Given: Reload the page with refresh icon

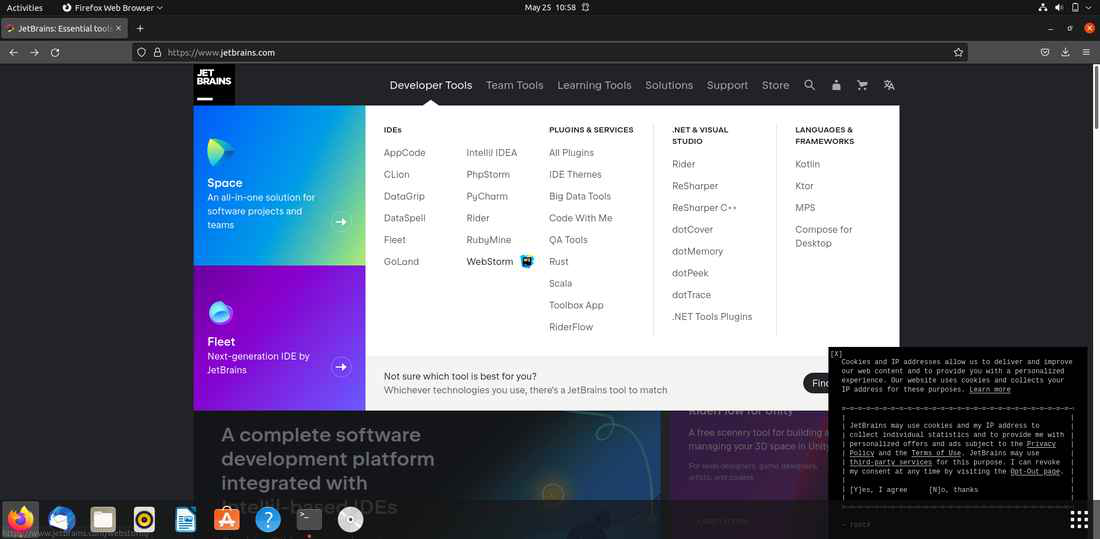Looking at the screenshot, I should pyautogui.click(x=55, y=53).
